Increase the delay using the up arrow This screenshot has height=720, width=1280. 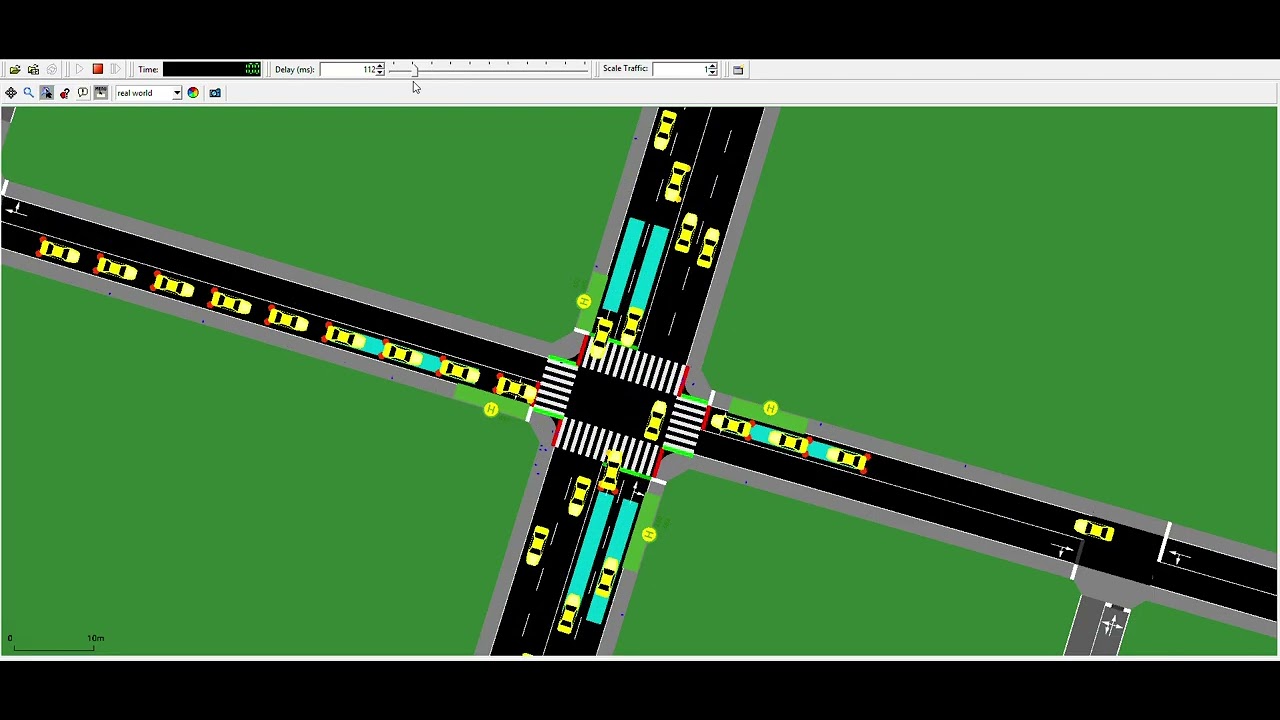pos(380,66)
